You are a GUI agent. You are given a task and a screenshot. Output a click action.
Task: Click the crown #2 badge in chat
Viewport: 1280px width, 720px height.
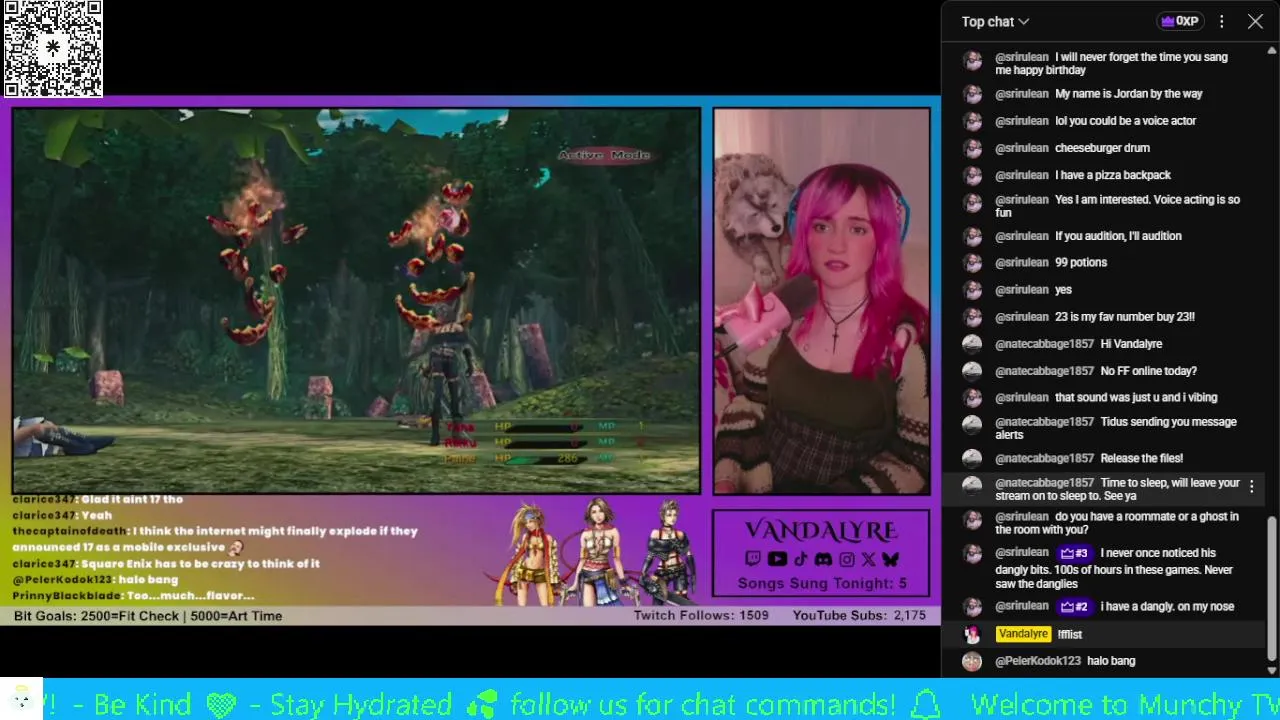[x=1074, y=606]
